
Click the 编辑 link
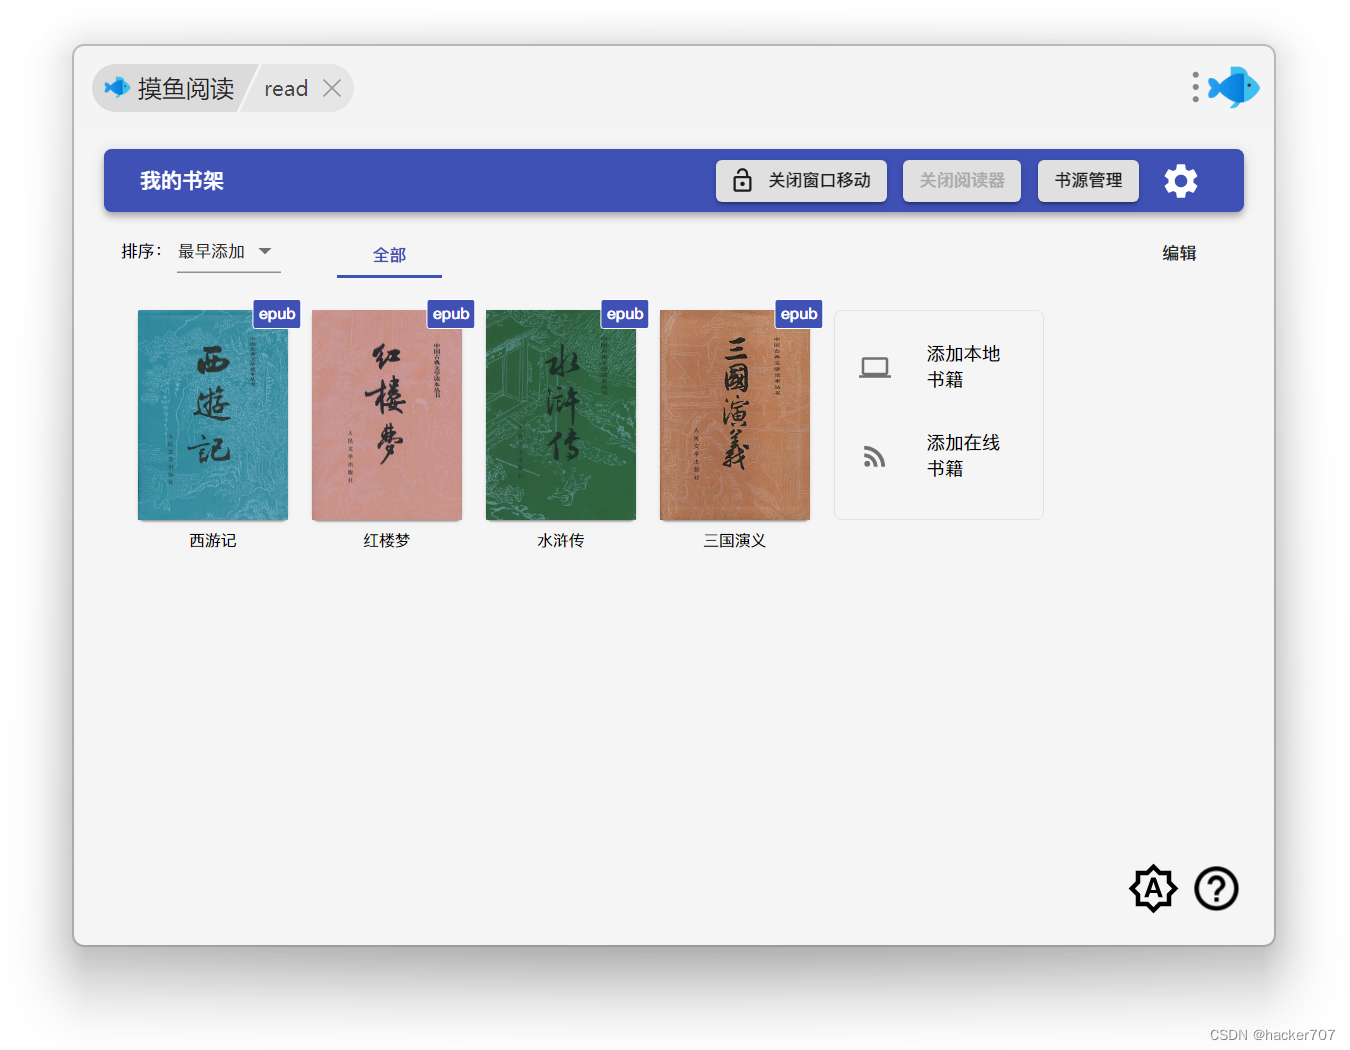pyautogui.click(x=1179, y=253)
